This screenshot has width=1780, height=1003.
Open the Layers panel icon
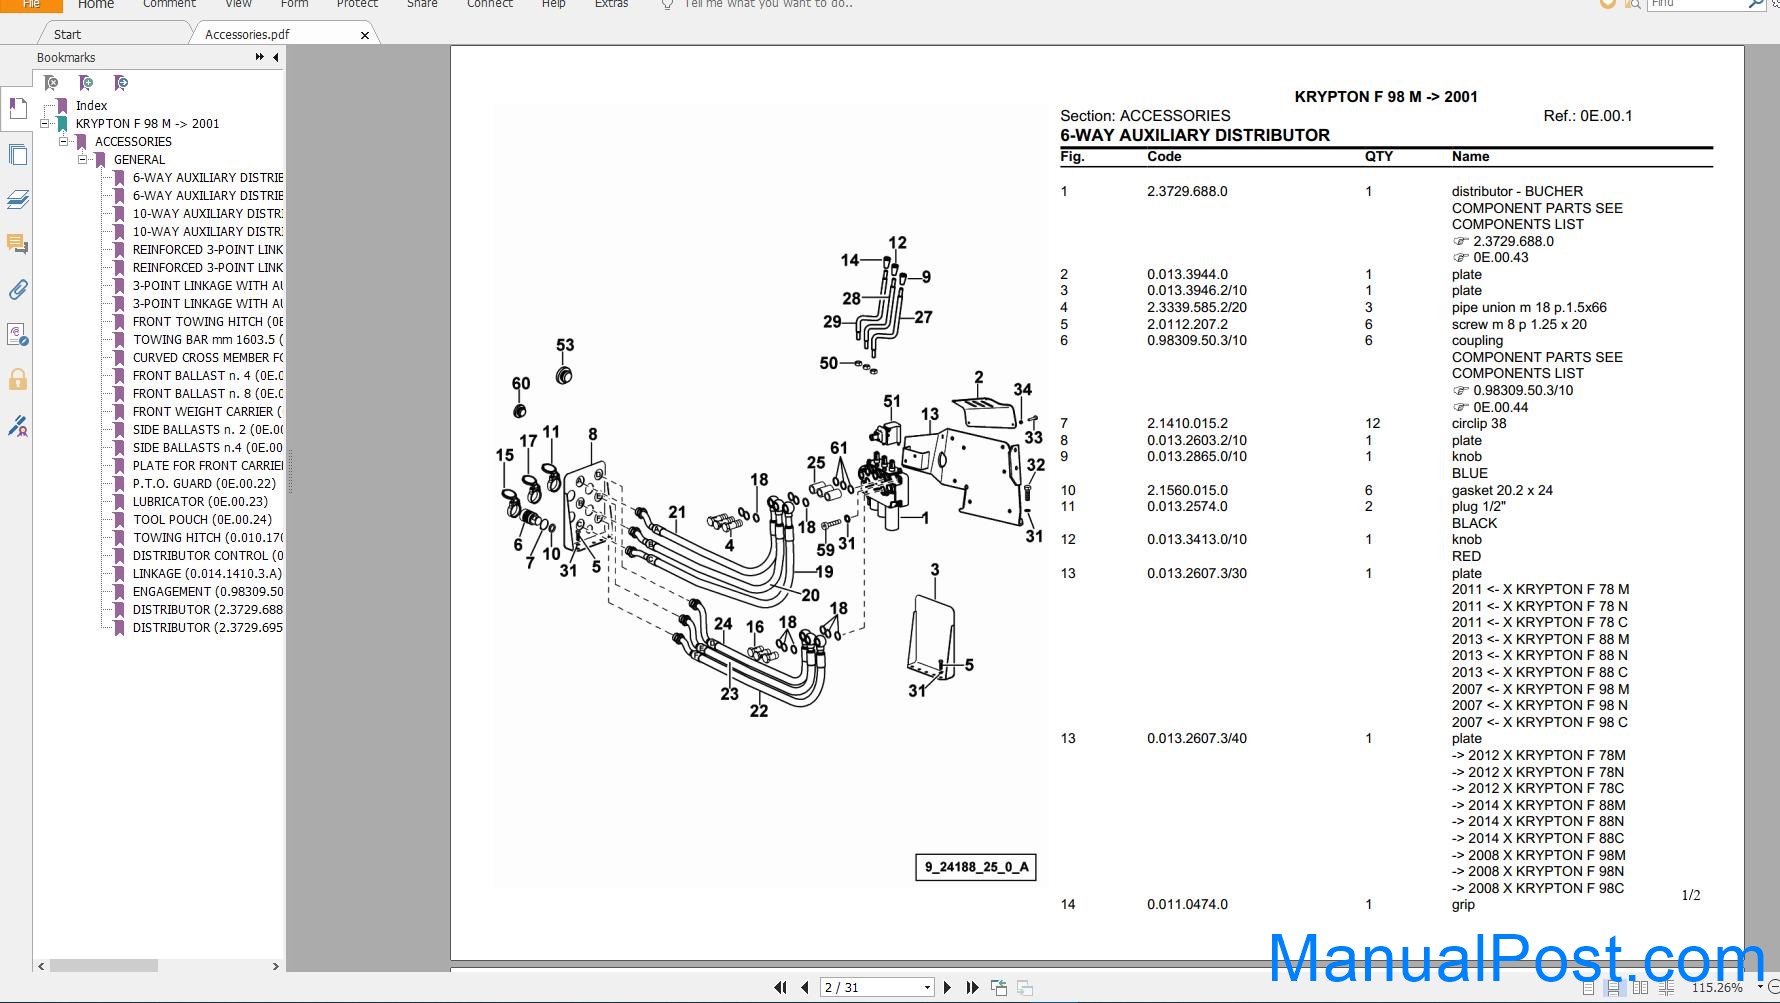17,200
